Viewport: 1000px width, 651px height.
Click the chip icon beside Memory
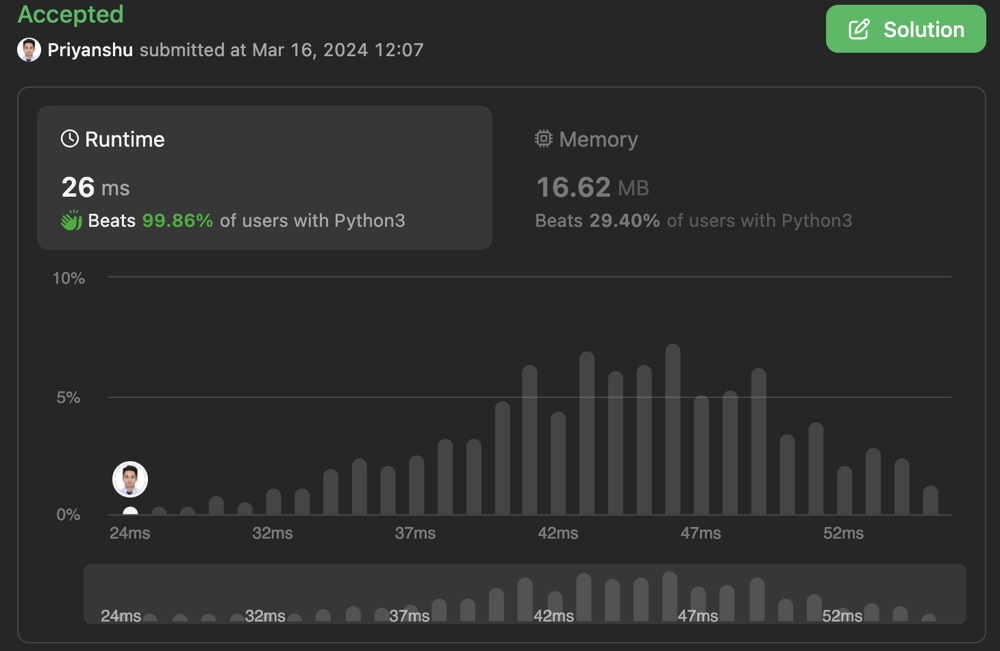[543, 138]
